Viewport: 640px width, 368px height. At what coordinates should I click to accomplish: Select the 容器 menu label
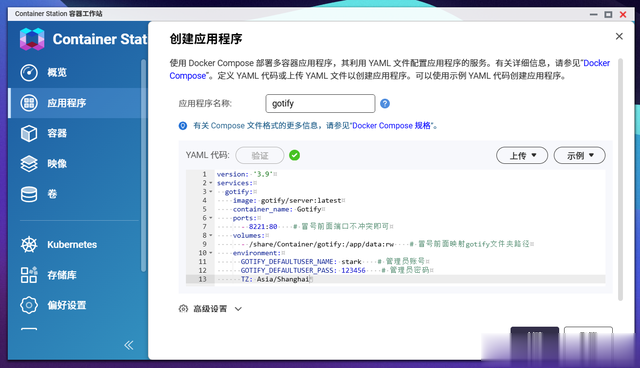point(57,133)
